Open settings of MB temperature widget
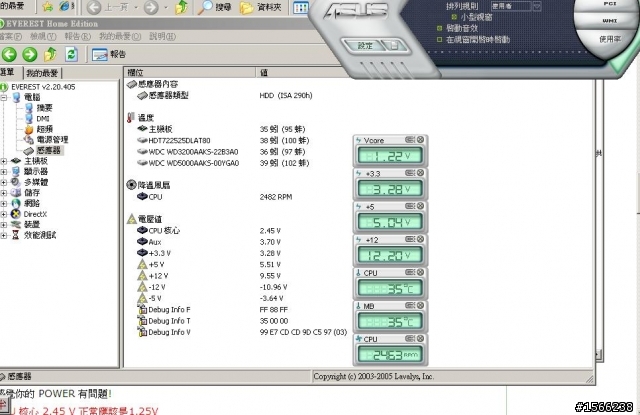The height and width of the screenshot is (415, 640). click(x=410, y=305)
